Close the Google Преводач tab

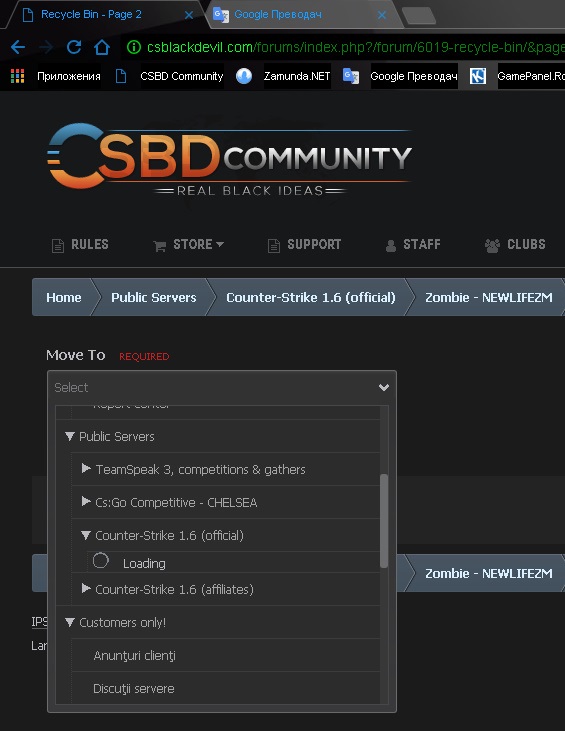382,15
